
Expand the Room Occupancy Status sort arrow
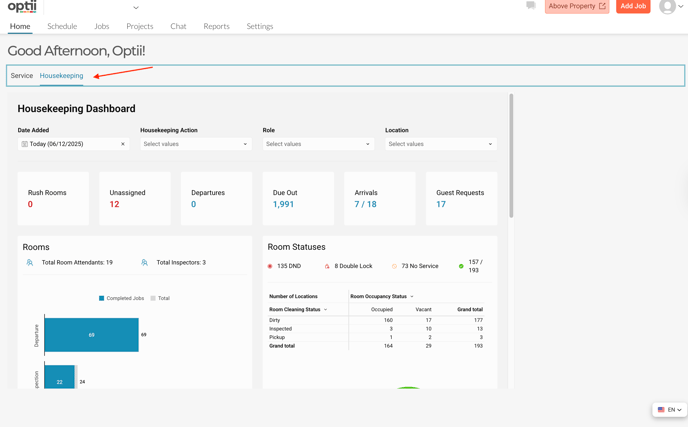tap(412, 297)
